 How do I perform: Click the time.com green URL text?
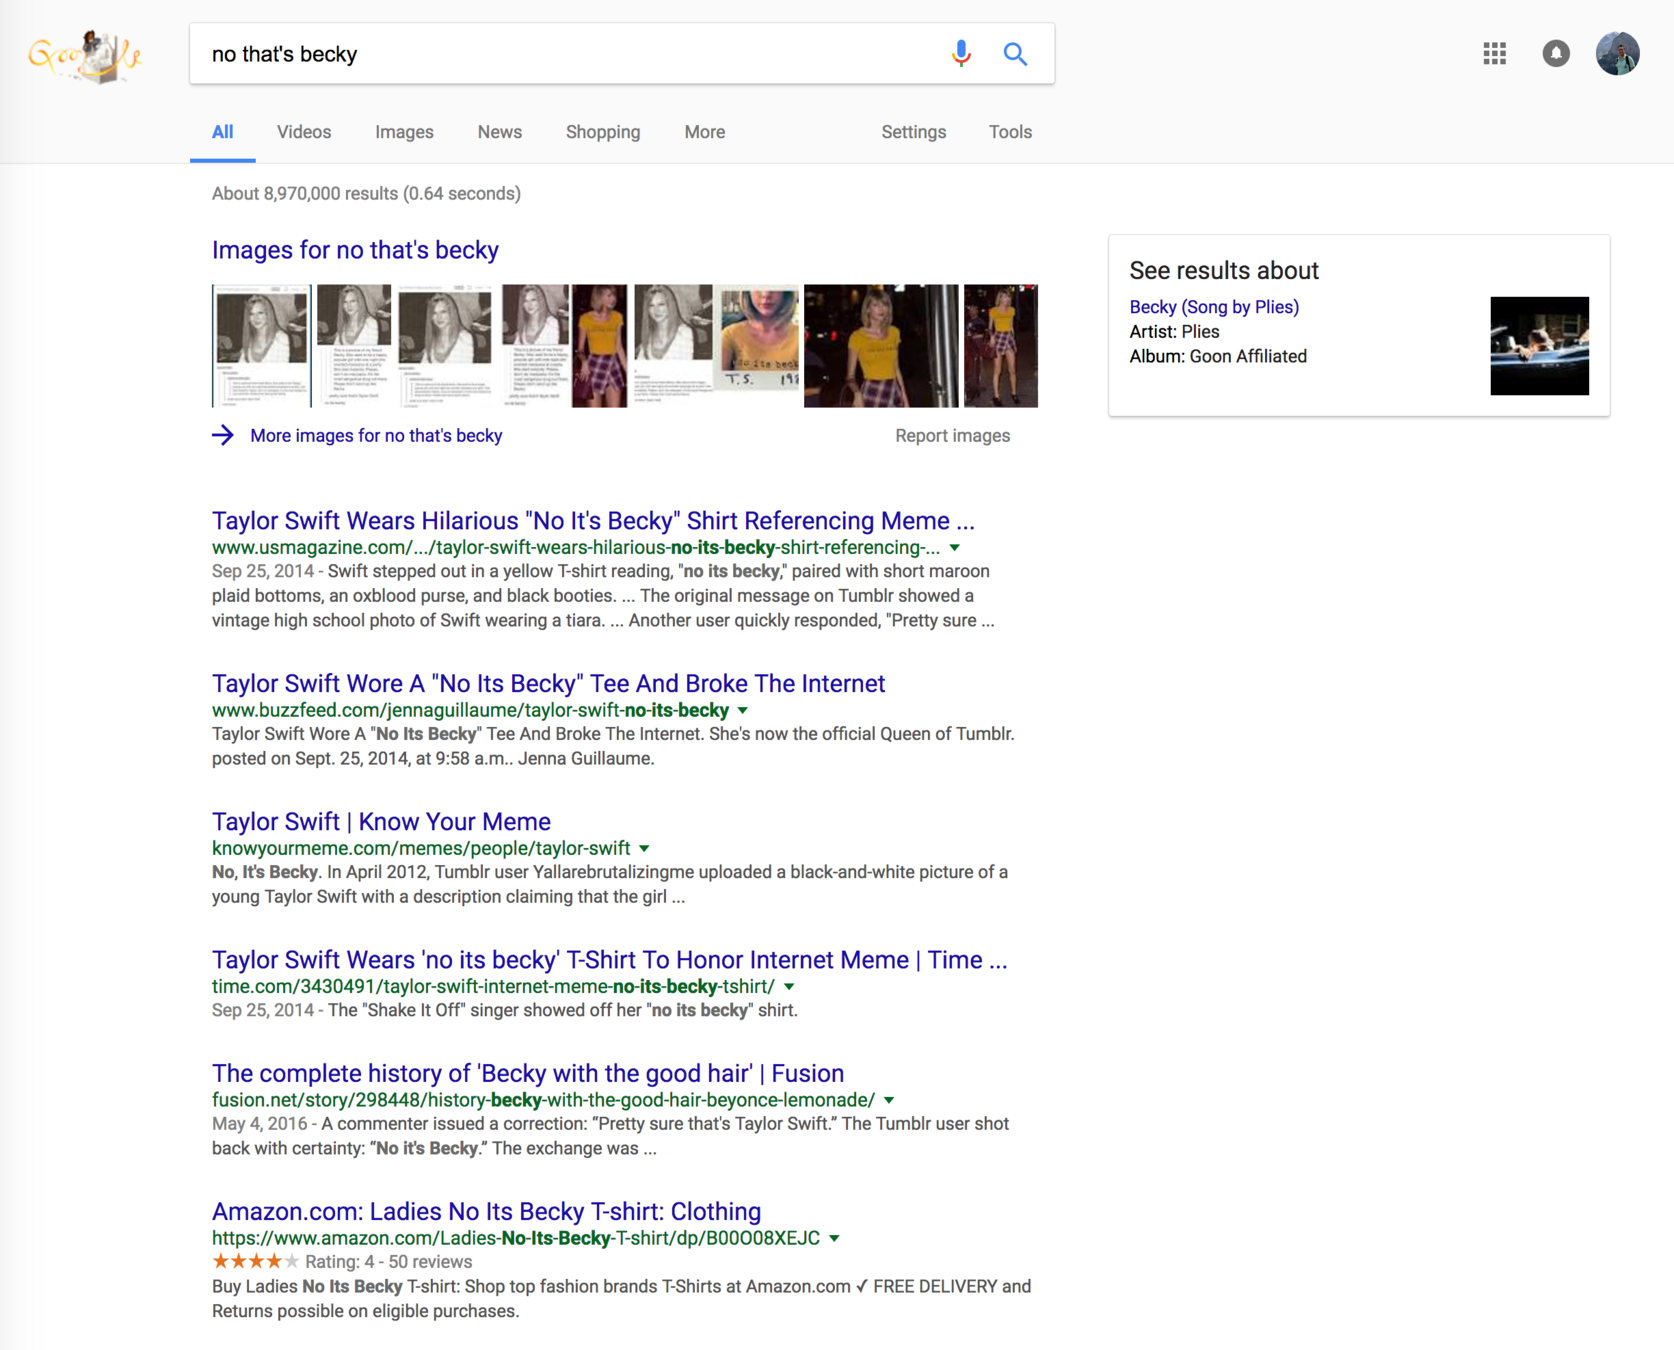pos(493,987)
